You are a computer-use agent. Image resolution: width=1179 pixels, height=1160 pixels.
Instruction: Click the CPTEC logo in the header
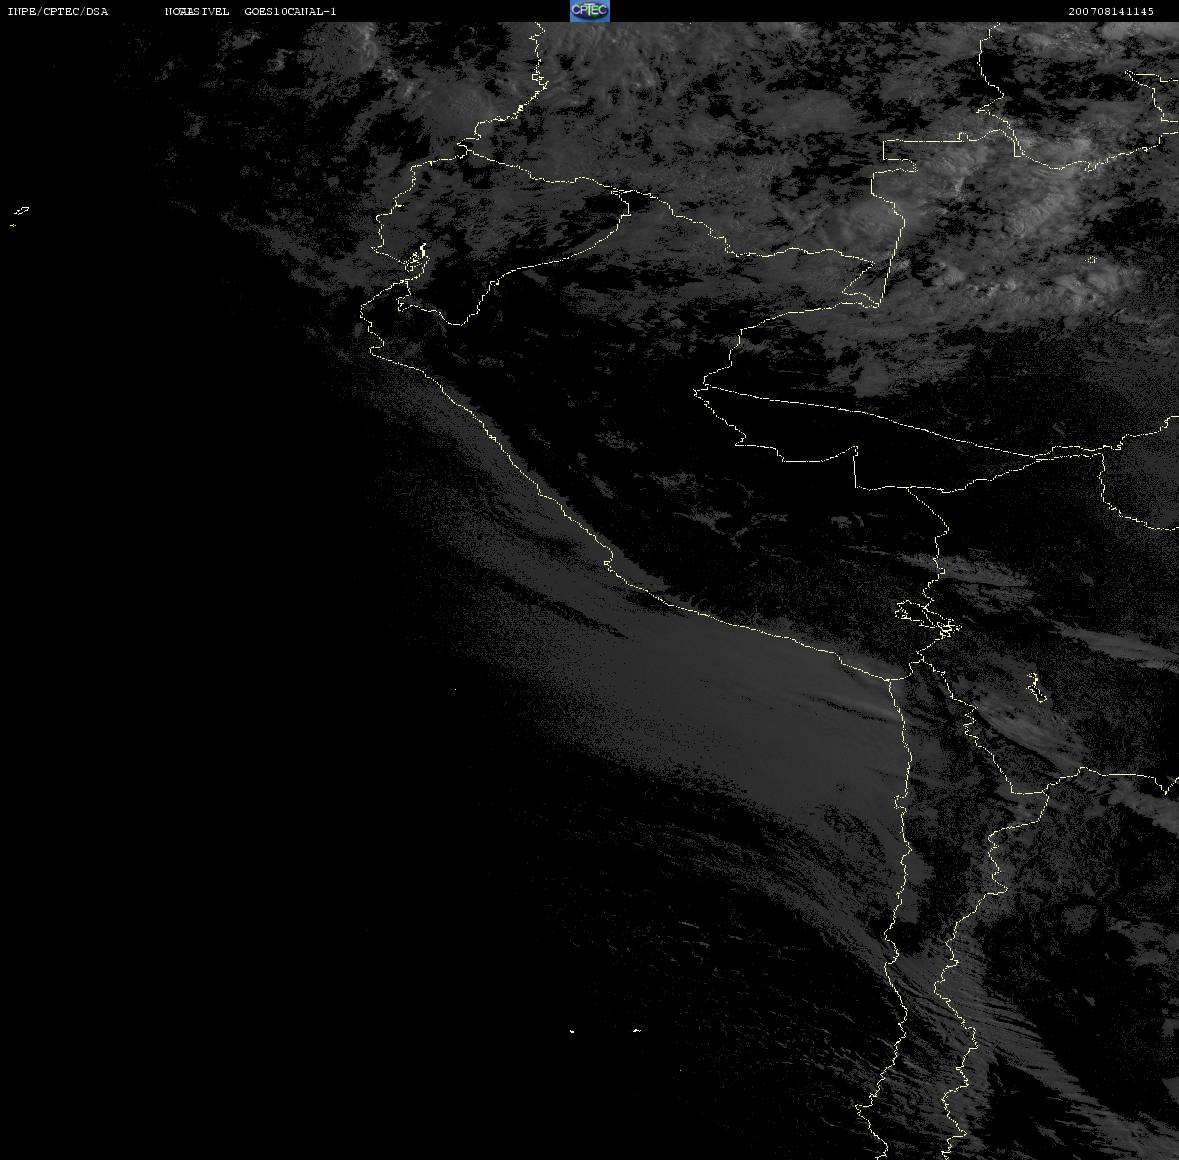(x=590, y=11)
